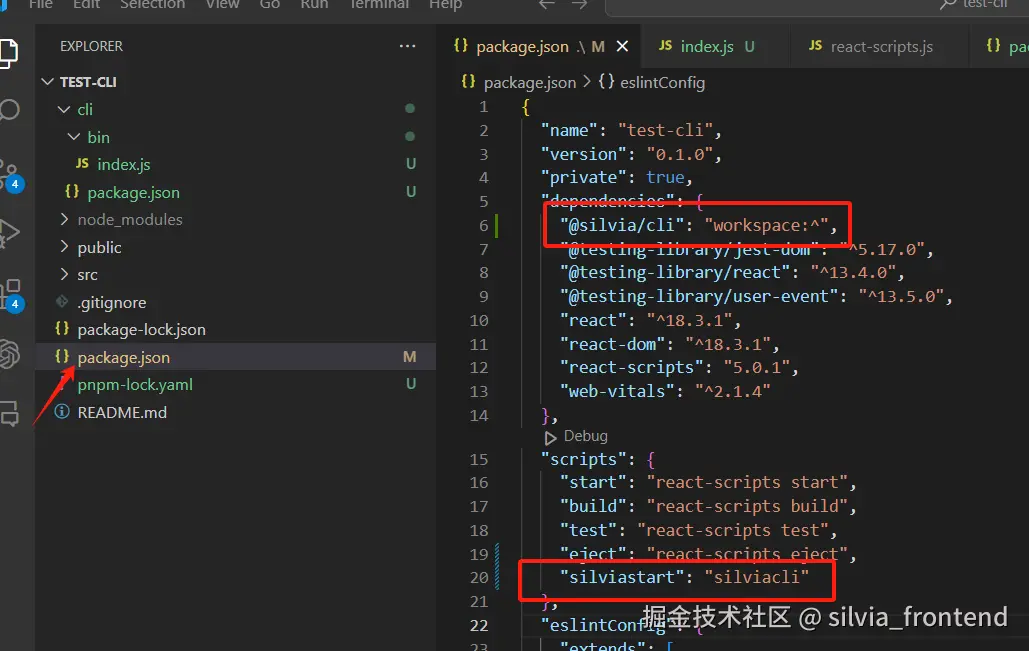Click line number 22 in the gutter
Screen dimensions: 1029x651
pyautogui.click(x=479, y=626)
